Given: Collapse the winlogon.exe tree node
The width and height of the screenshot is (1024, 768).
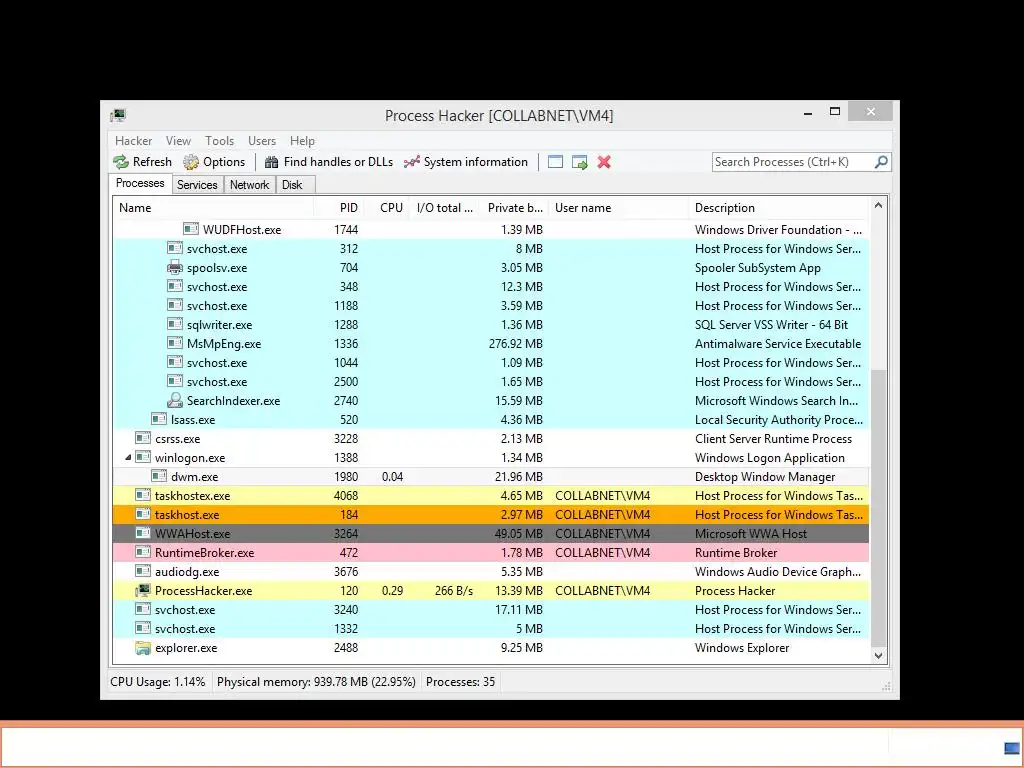Looking at the screenshot, I should (x=128, y=458).
